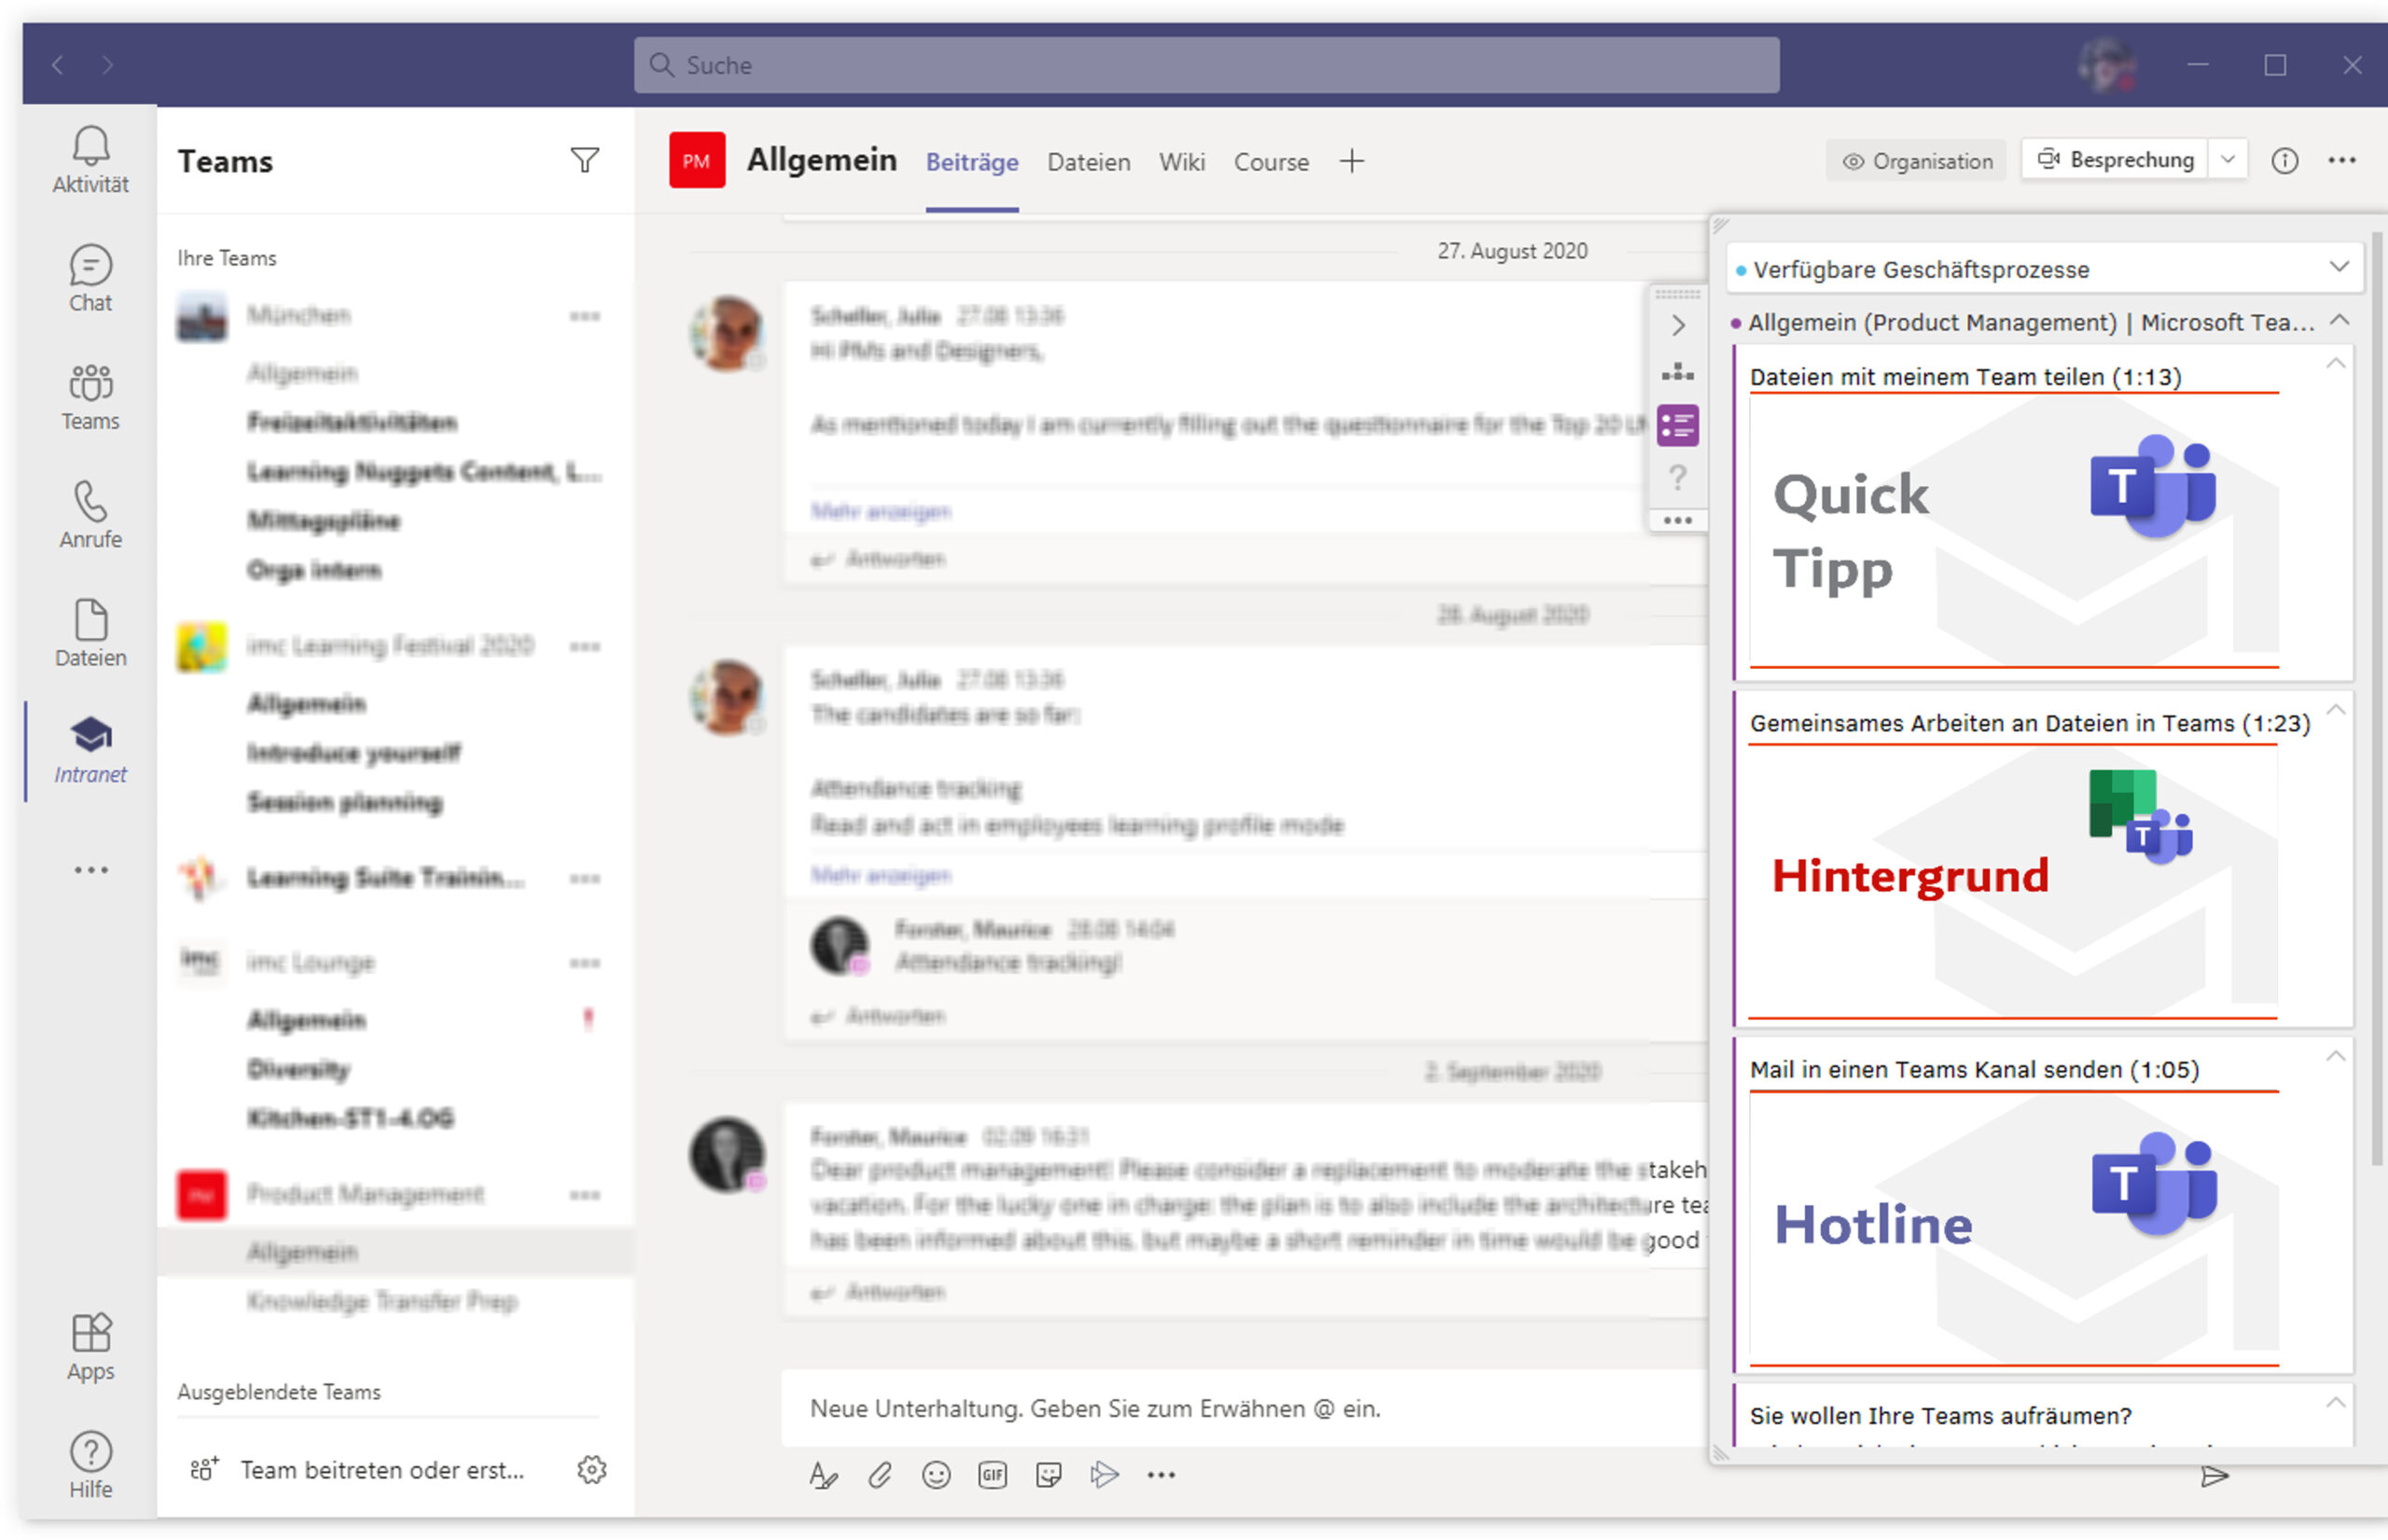Expand Verfügbare Geschäftsprozesse section
Viewport: 2388px width, 1540px height.
(x=2340, y=266)
